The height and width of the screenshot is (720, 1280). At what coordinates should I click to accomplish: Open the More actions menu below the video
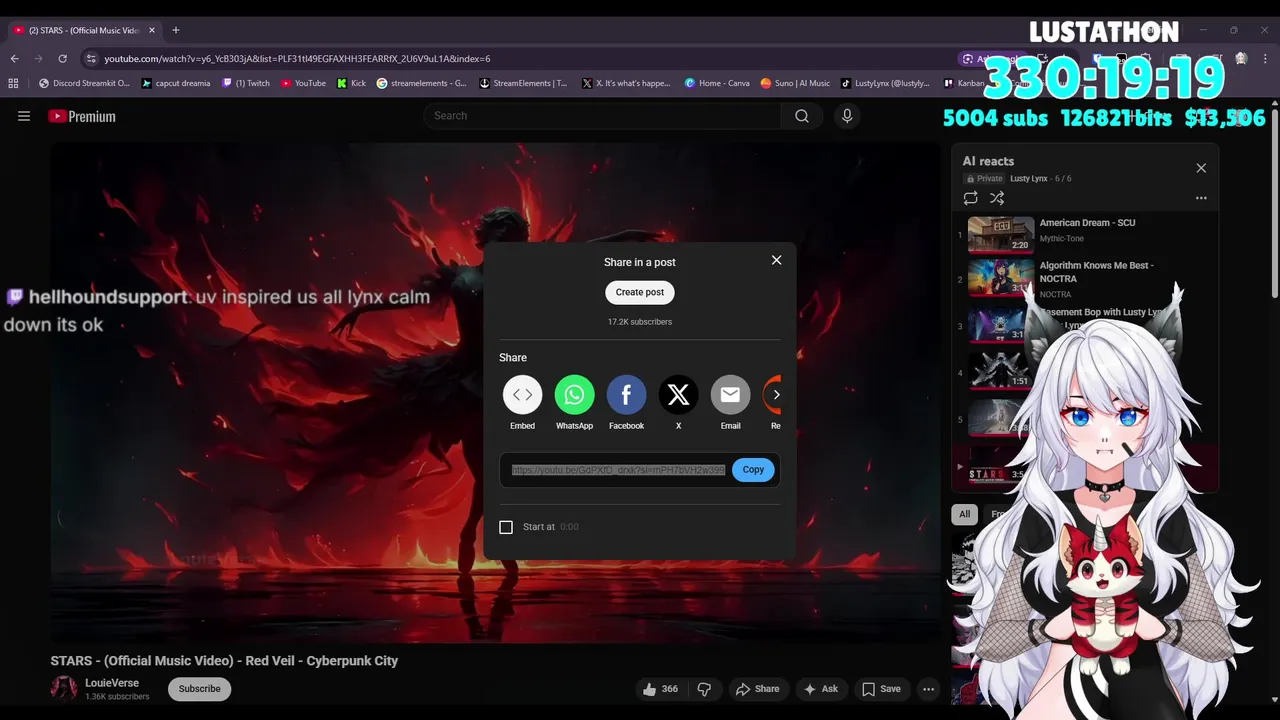click(x=928, y=689)
